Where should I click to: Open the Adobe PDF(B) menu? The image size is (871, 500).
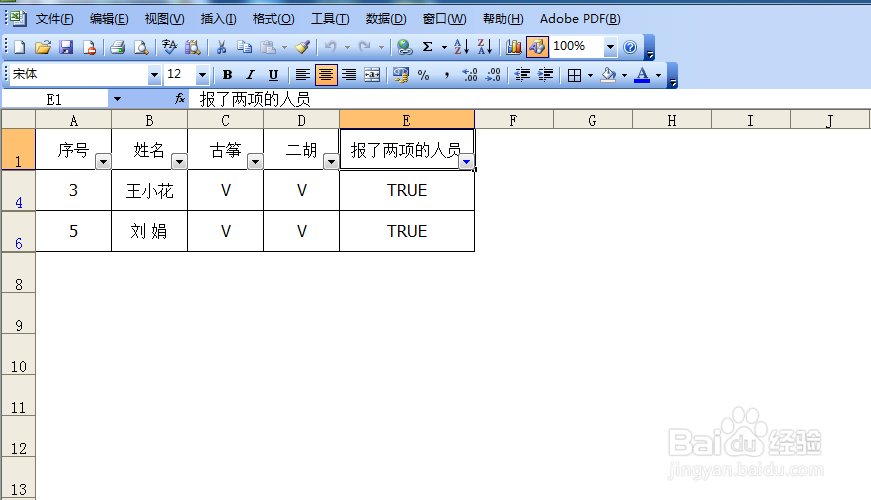coord(580,19)
